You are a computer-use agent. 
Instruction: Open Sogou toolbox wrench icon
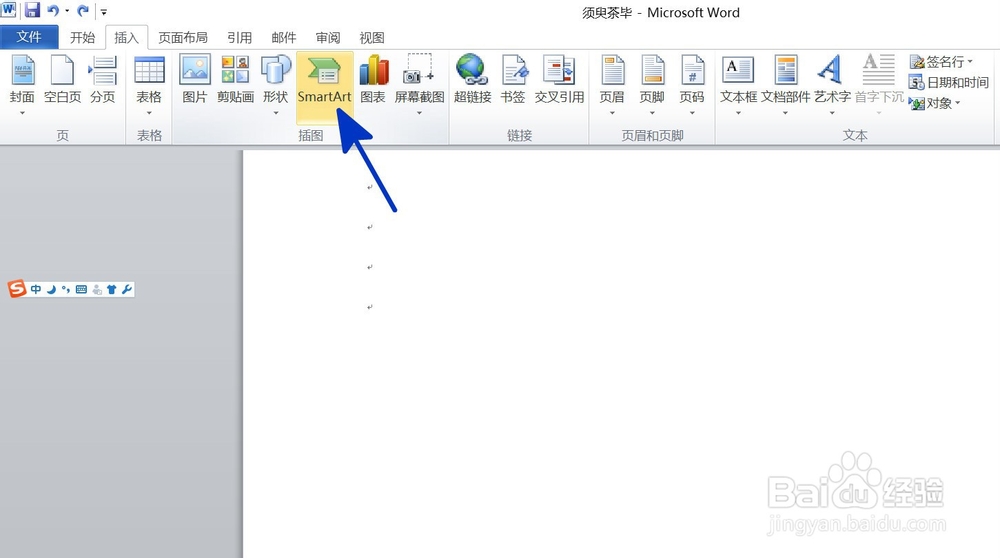pyautogui.click(x=126, y=290)
